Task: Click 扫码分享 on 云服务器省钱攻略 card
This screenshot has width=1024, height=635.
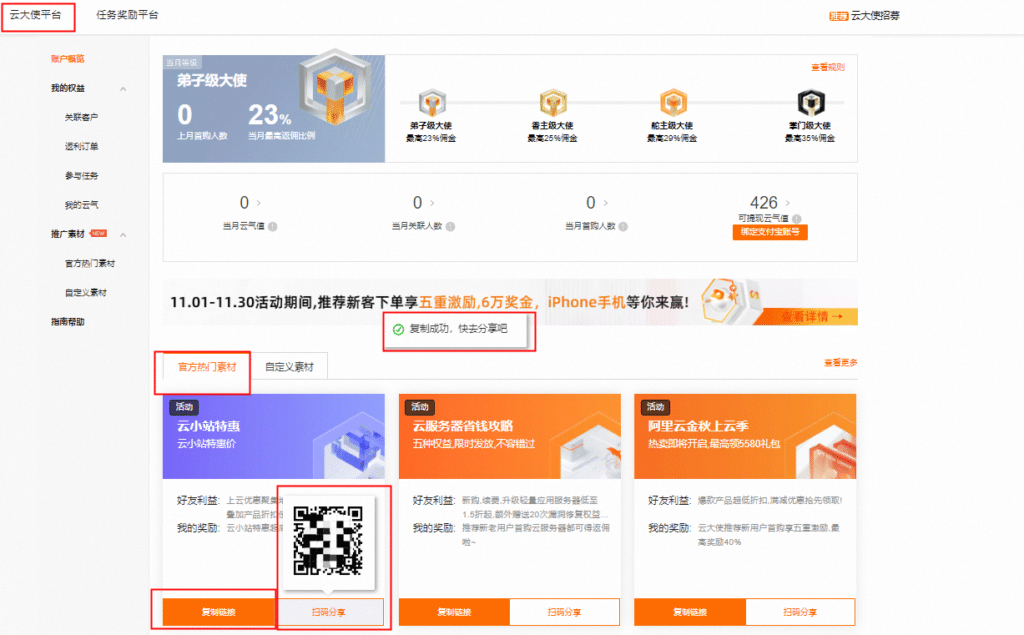Action: point(564,612)
